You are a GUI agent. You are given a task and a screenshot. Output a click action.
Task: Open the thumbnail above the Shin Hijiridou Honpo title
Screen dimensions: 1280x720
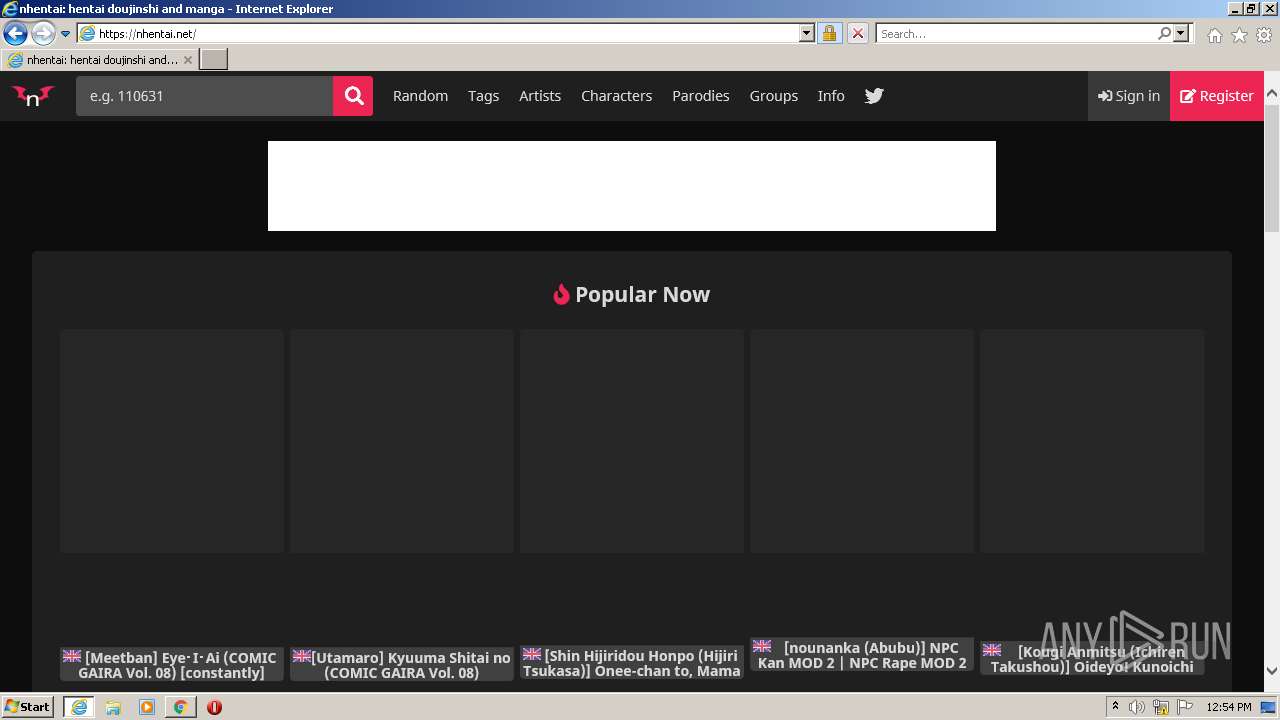632,441
